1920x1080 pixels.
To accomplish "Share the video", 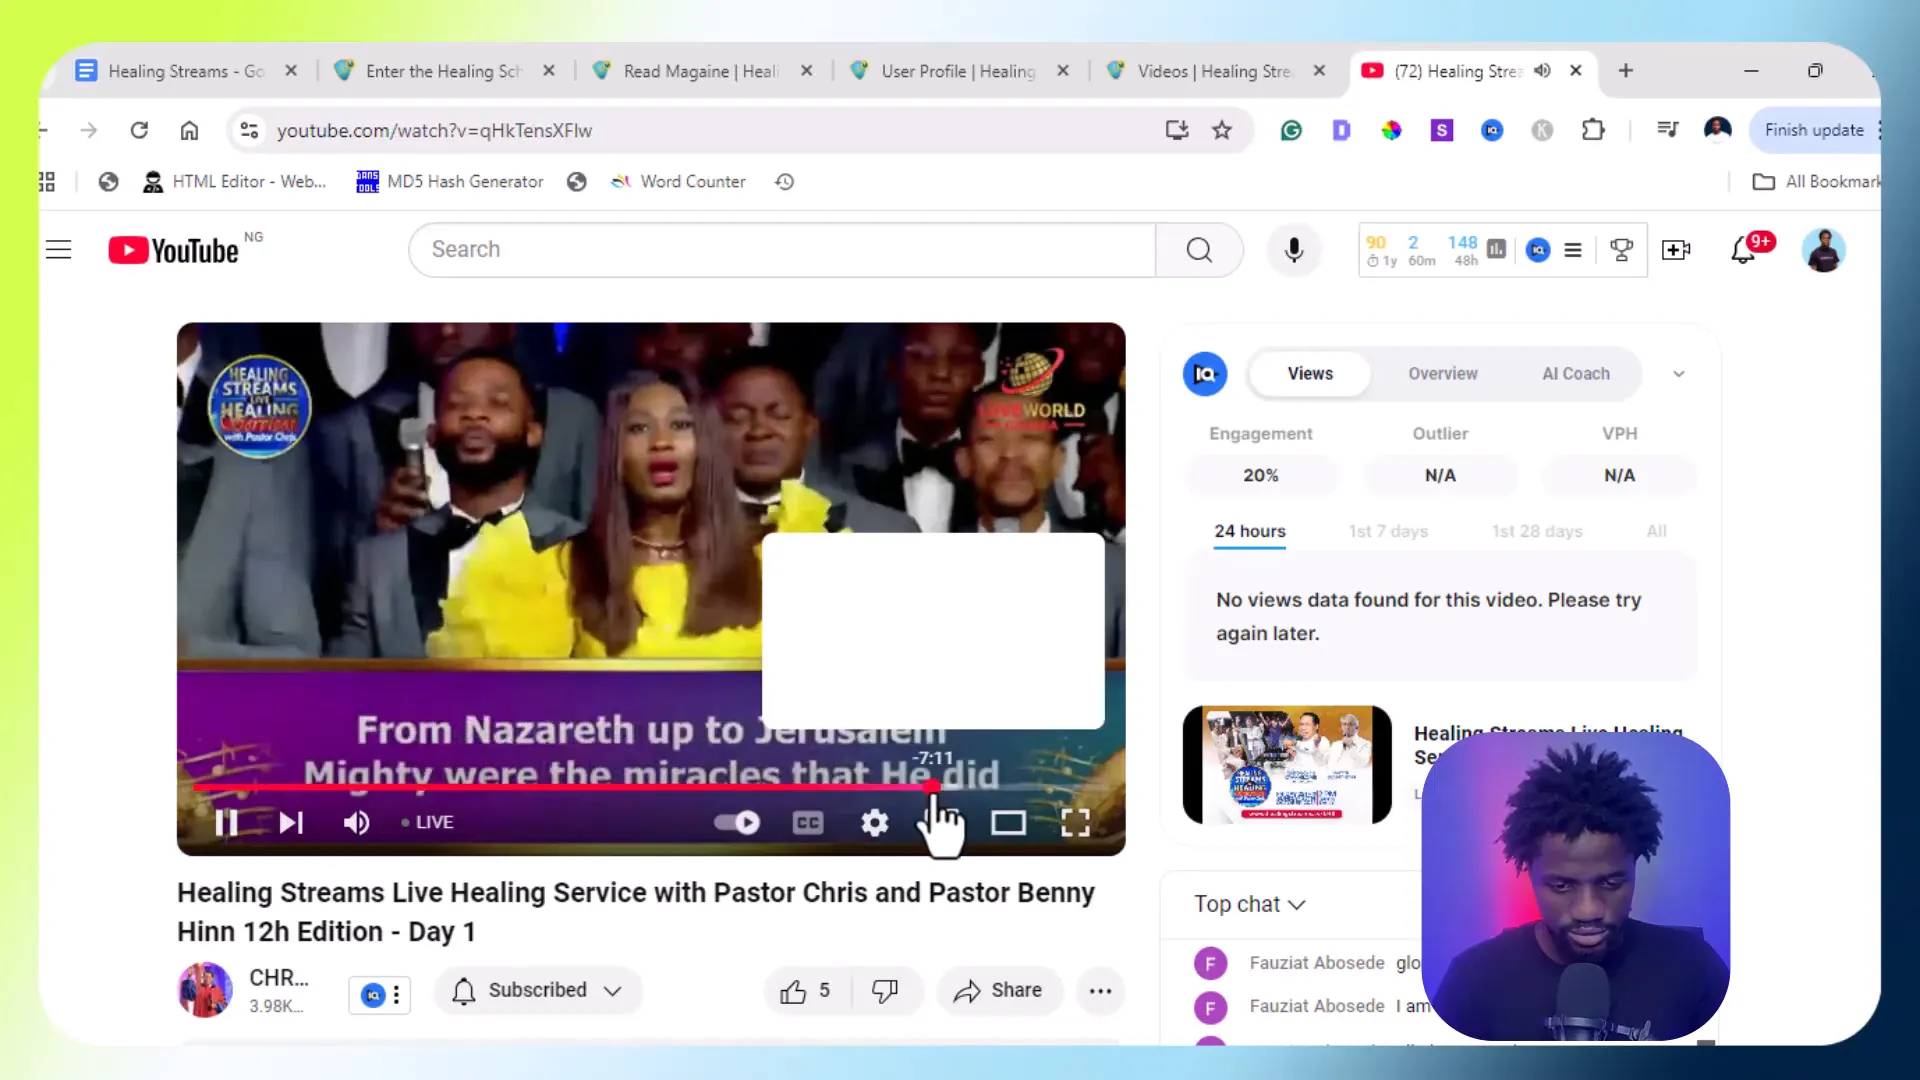I will [x=998, y=991].
